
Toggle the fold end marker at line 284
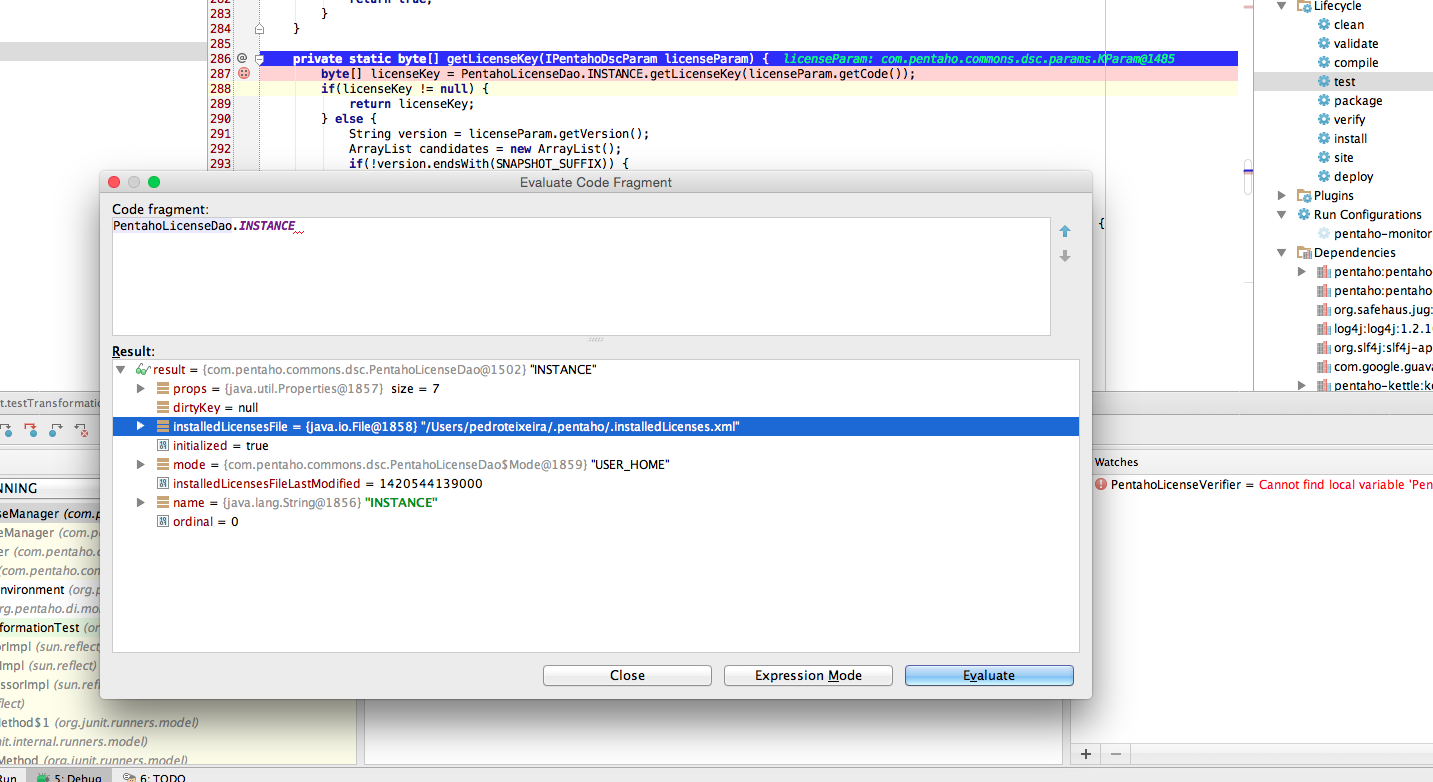pyautogui.click(x=259, y=29)
